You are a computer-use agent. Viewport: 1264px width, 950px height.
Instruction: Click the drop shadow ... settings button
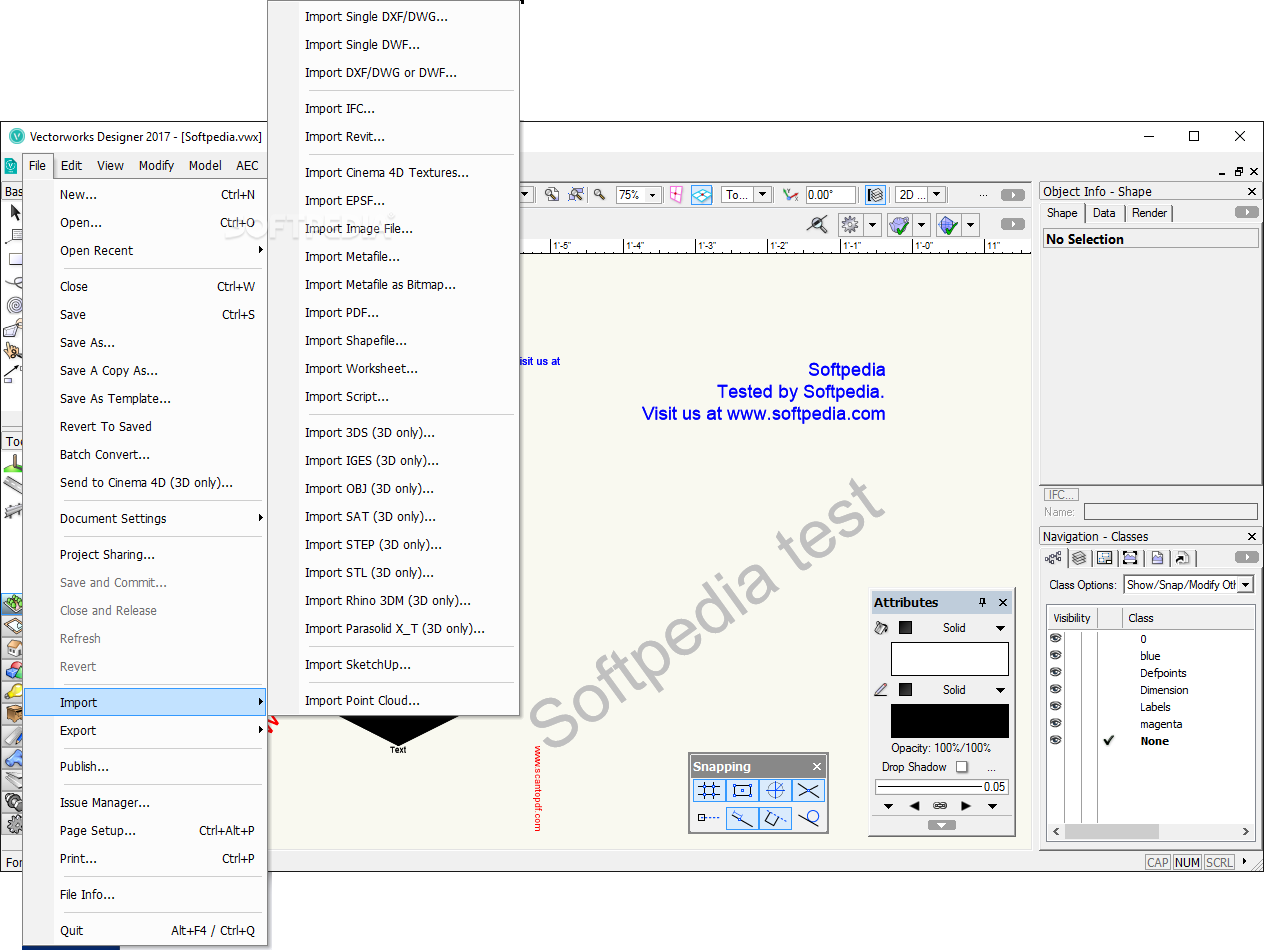(x=991, y=767)
